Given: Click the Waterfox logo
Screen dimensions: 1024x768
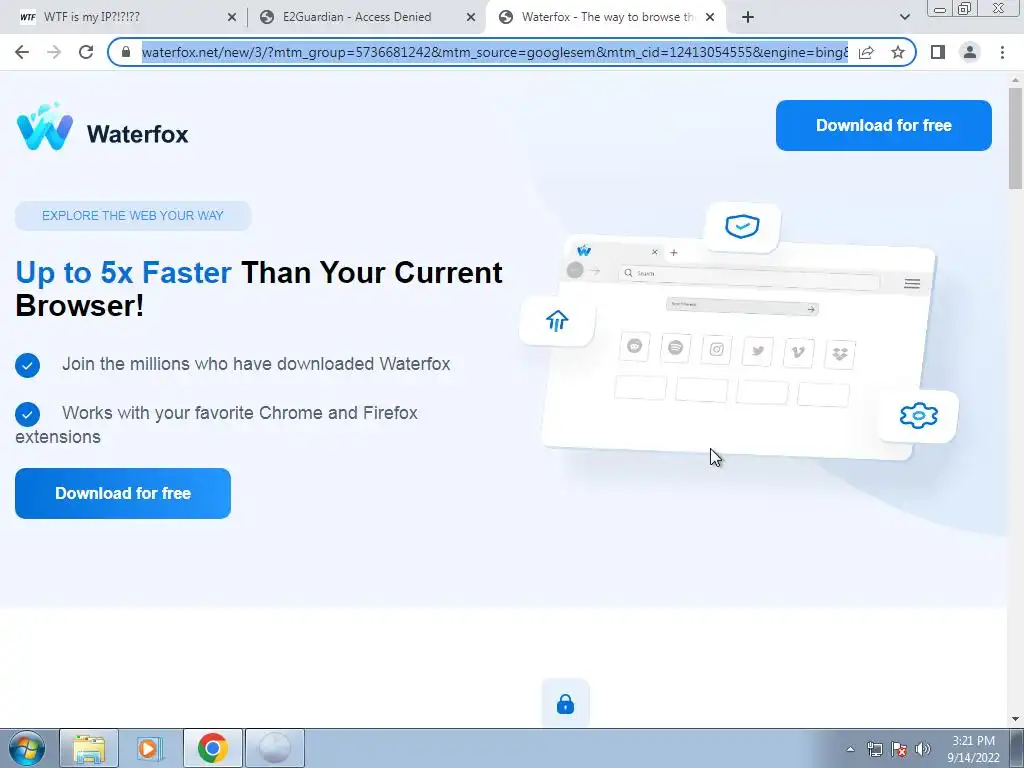Looking at the screenshot, I should 103,127.
